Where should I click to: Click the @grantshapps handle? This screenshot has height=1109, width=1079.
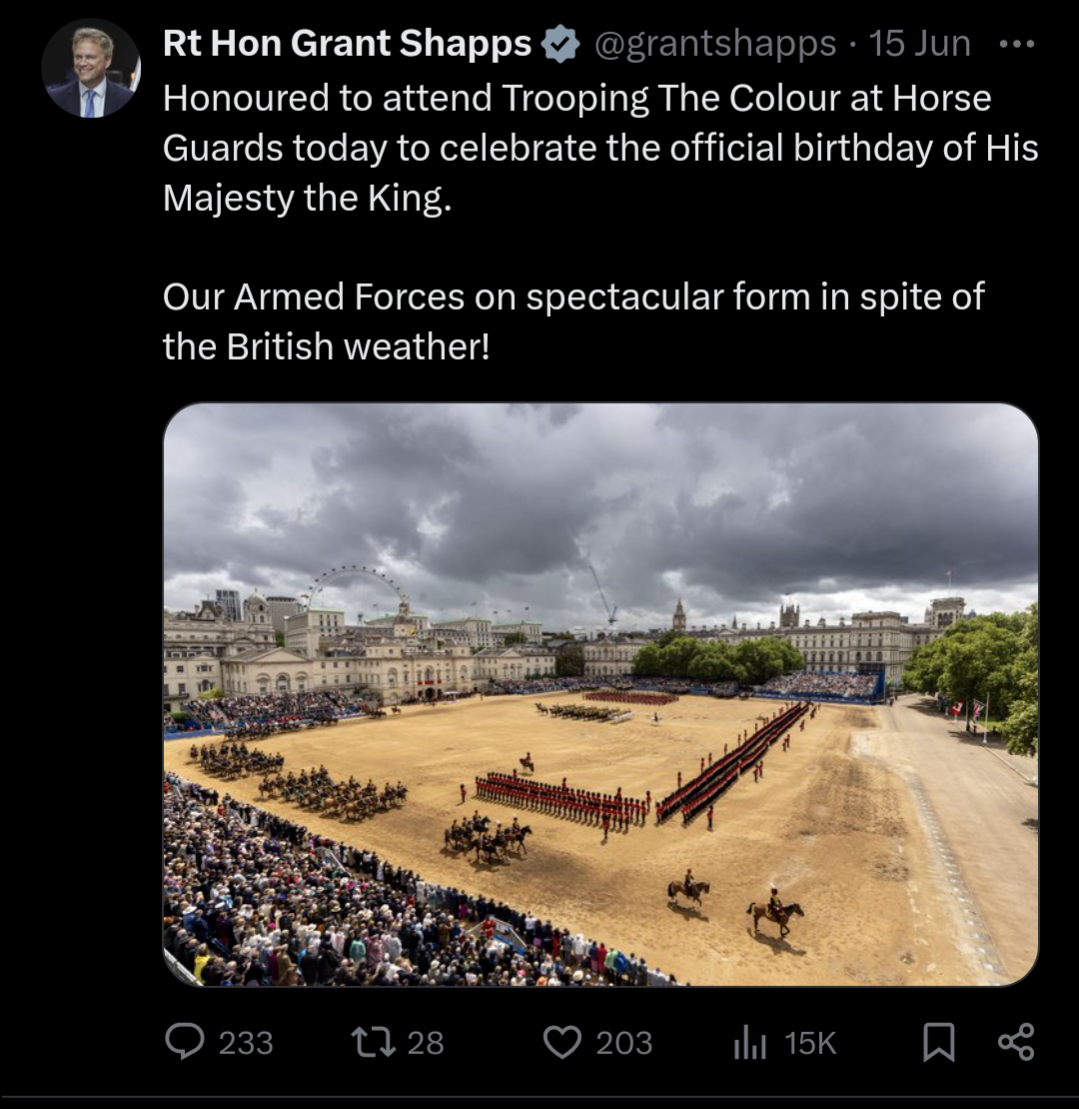pos(716,44)
